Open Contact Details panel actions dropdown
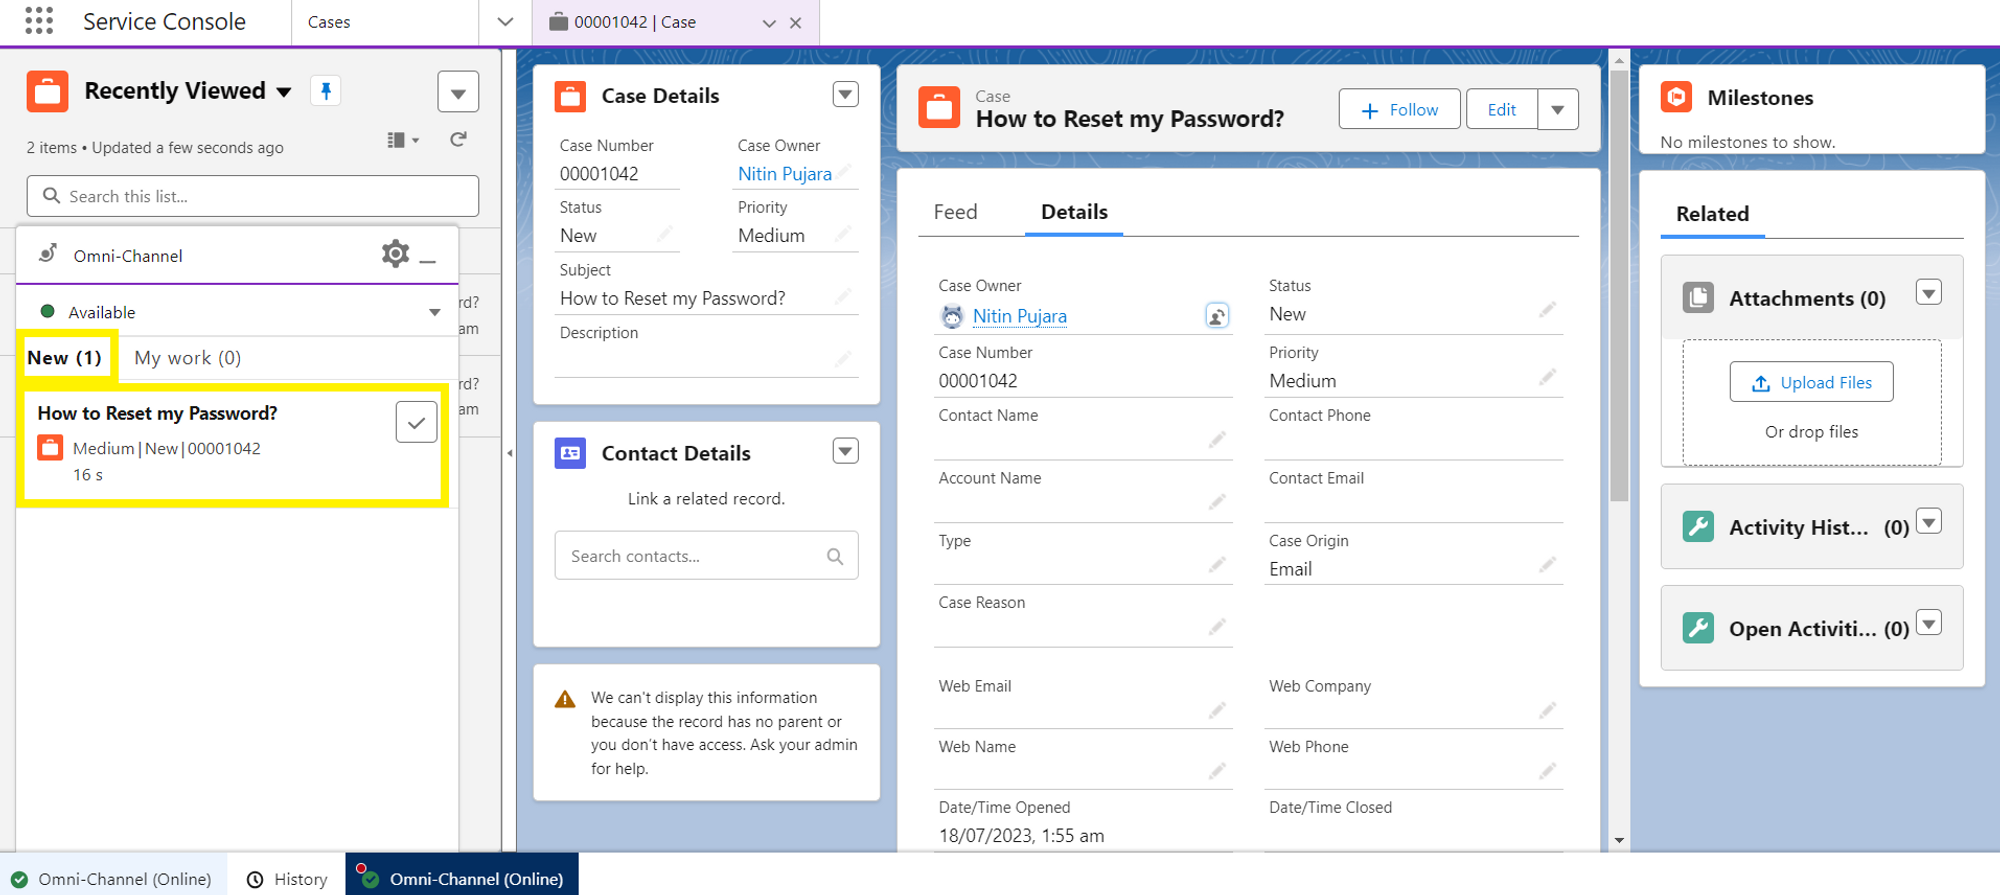This screenshot has height=895, width=2000. [845, 452]
